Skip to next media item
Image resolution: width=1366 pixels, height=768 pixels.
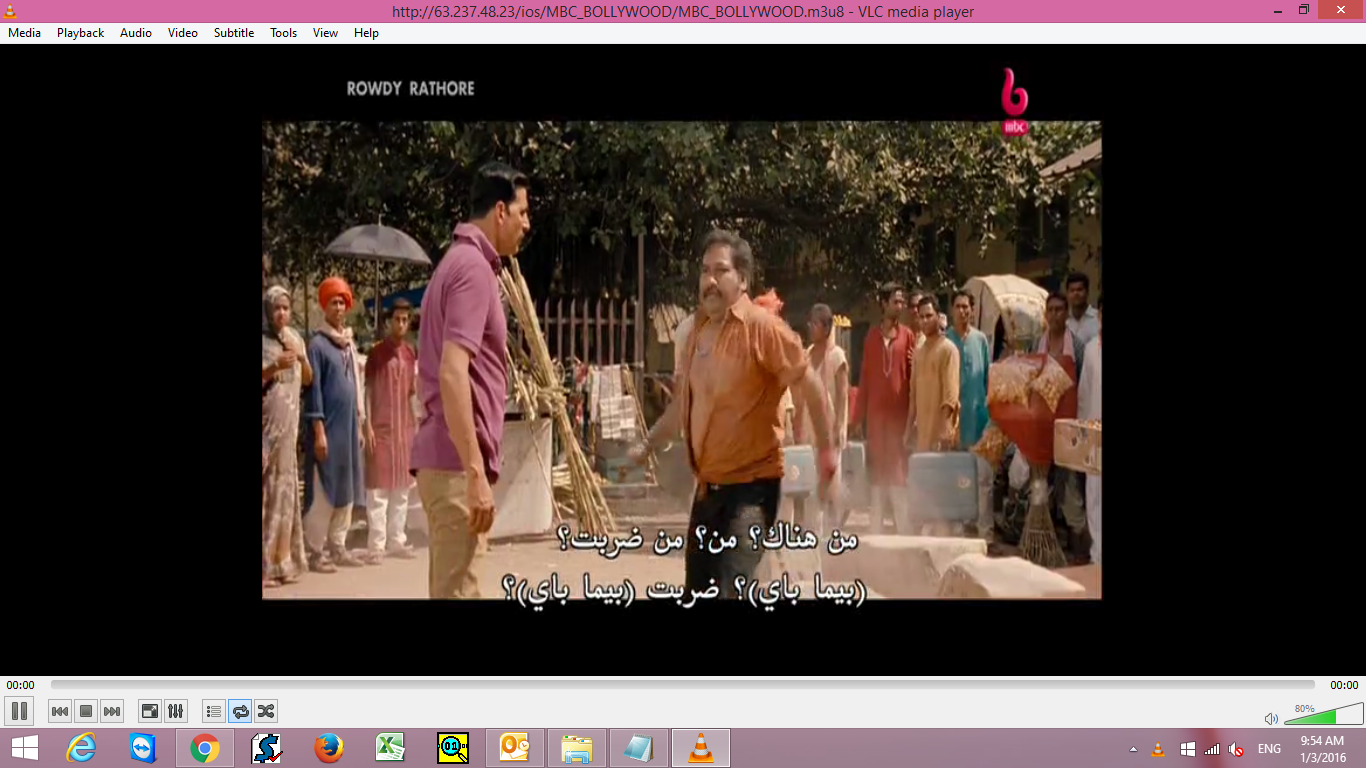tap(112, 711)
